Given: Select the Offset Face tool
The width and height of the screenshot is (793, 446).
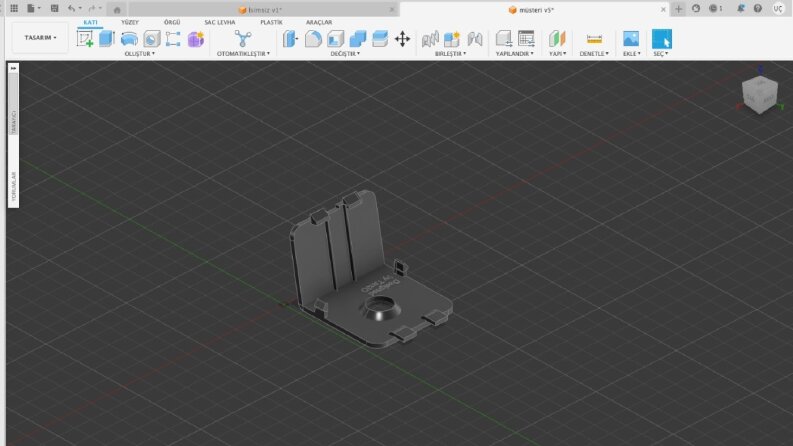Looking at the screenshot, I should 380,39.
